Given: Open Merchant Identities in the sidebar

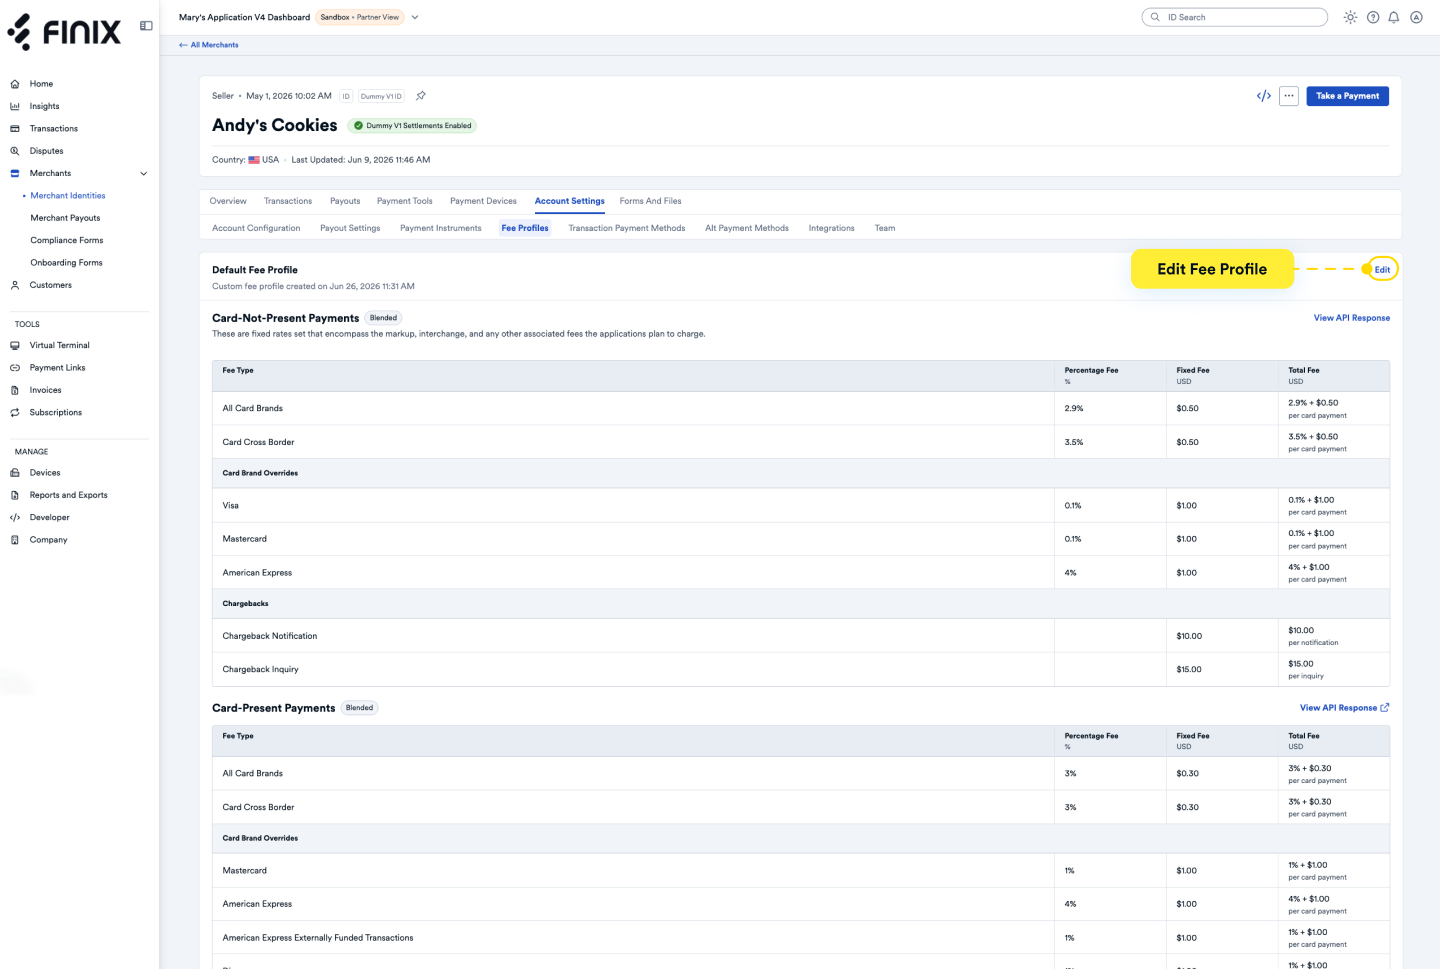Looking at the screenshot, I should 68,196.
